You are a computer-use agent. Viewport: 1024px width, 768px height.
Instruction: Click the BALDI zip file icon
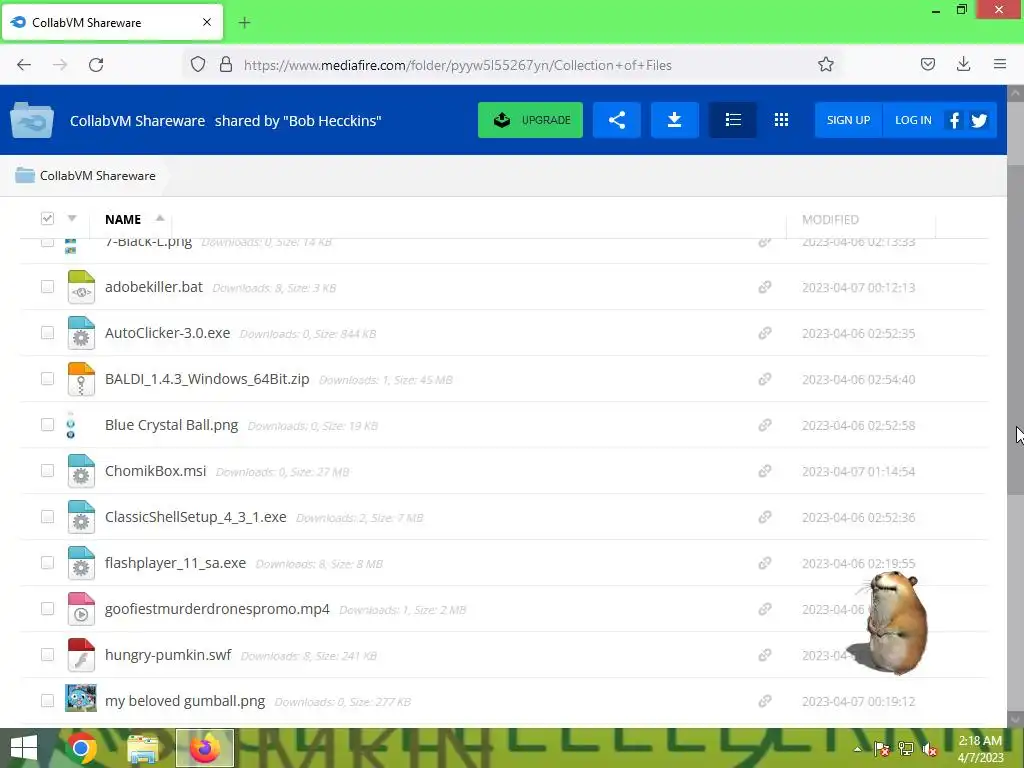[81, 379]
